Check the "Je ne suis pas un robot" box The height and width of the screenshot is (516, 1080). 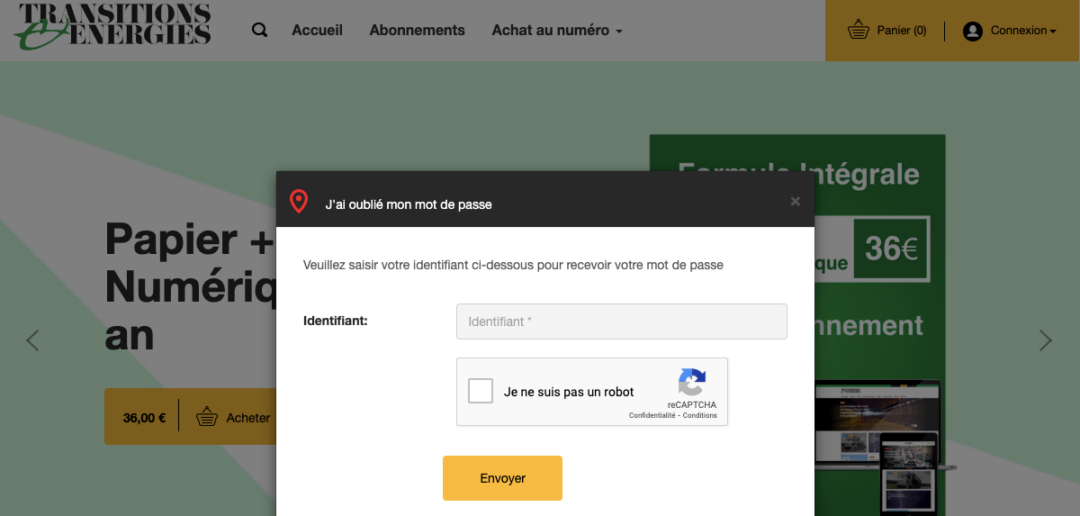tap(481, 391)
